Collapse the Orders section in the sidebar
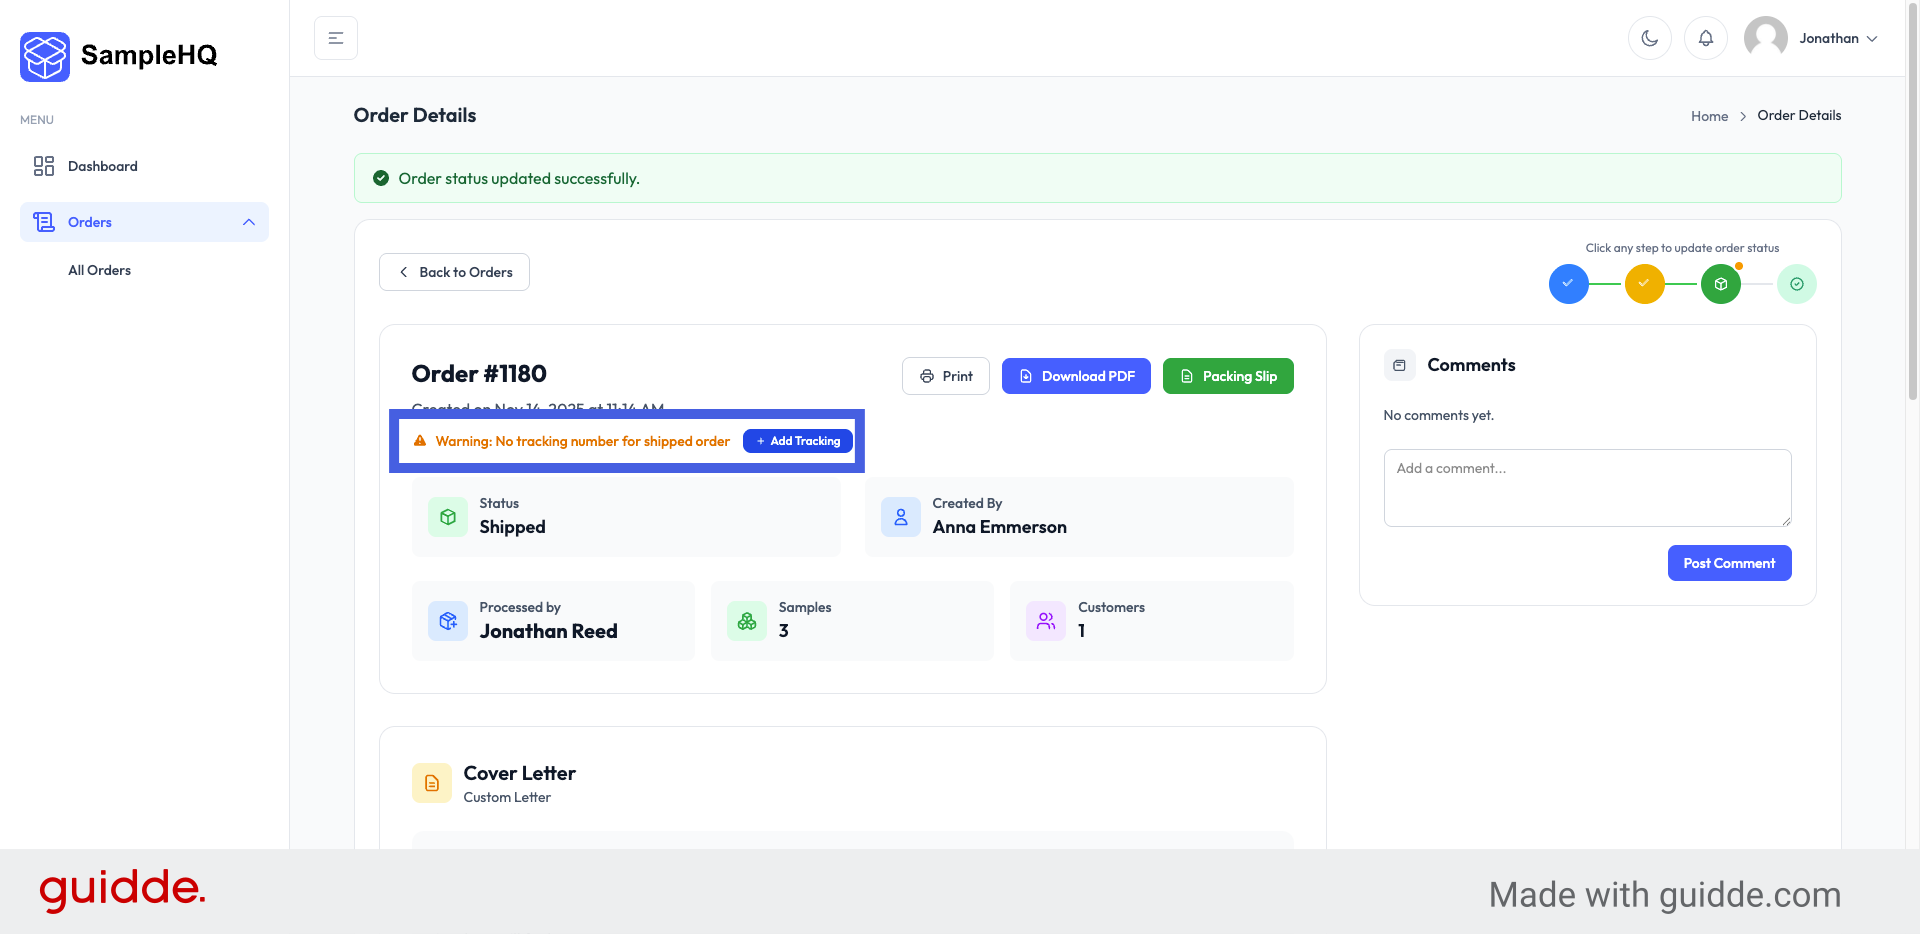 (248, 221)
